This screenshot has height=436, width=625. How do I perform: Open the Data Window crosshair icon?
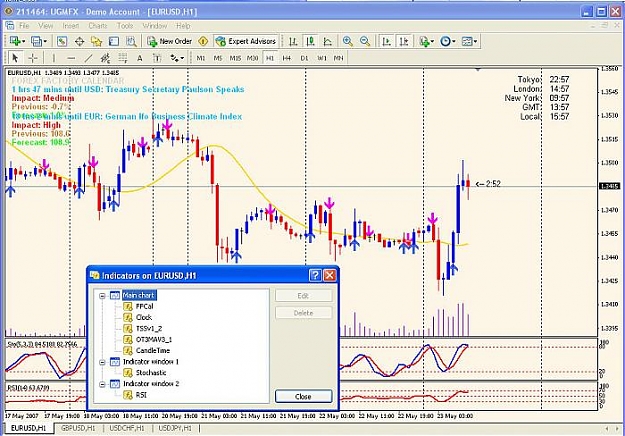tap(79, 41)
